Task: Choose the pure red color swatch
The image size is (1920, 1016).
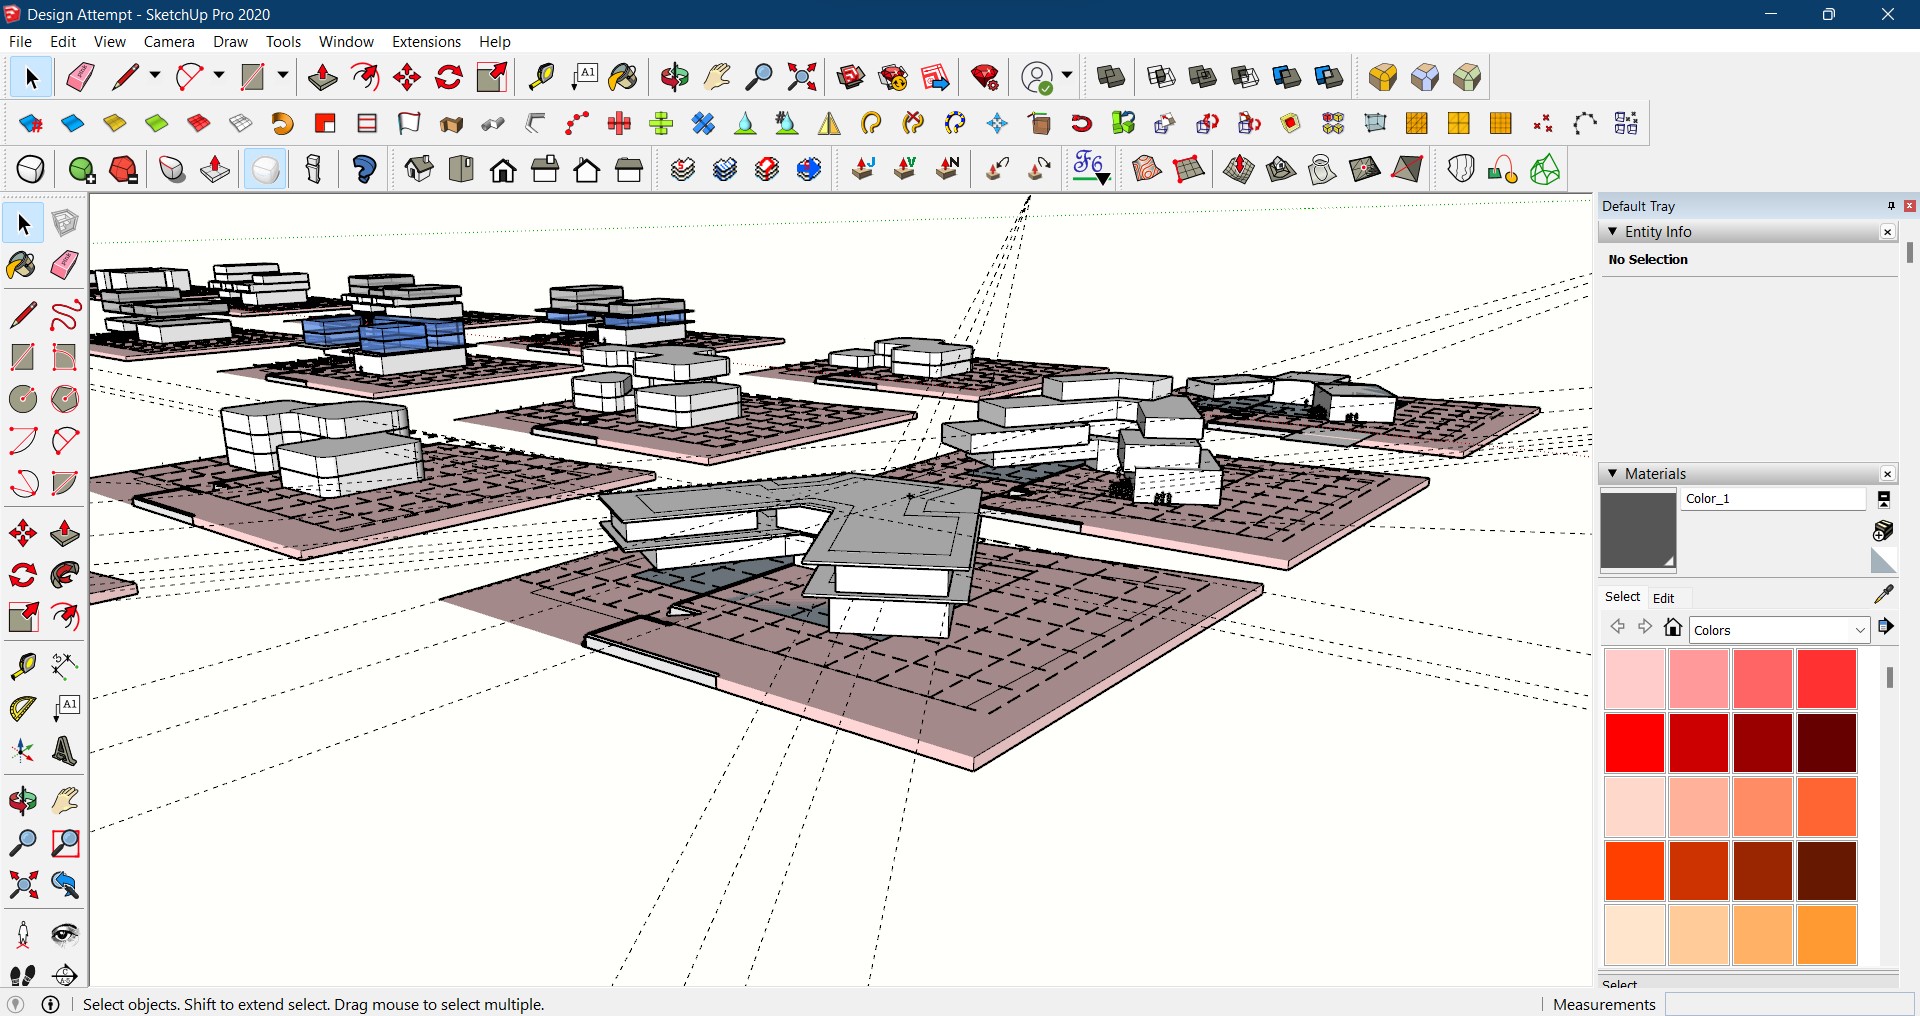Action: [x=1634, y=742]
